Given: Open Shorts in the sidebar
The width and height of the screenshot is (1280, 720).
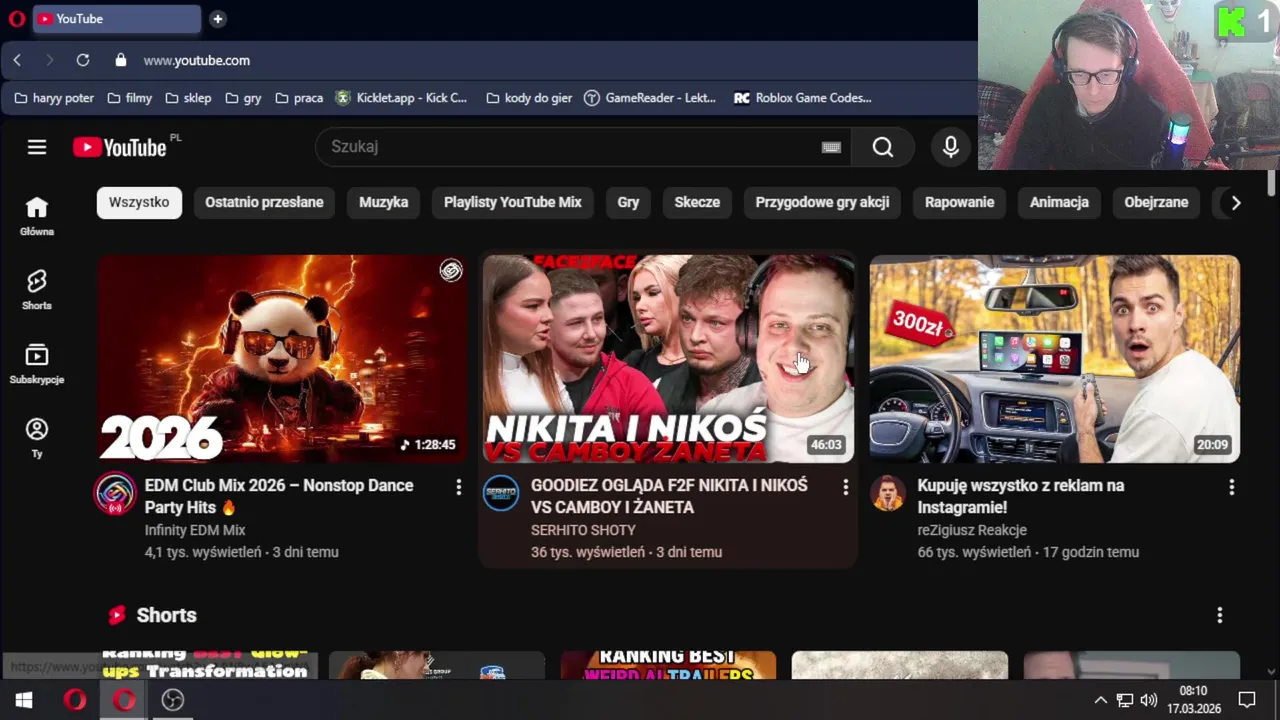Looking at the screenshot, I should click(x=37, y=290).
